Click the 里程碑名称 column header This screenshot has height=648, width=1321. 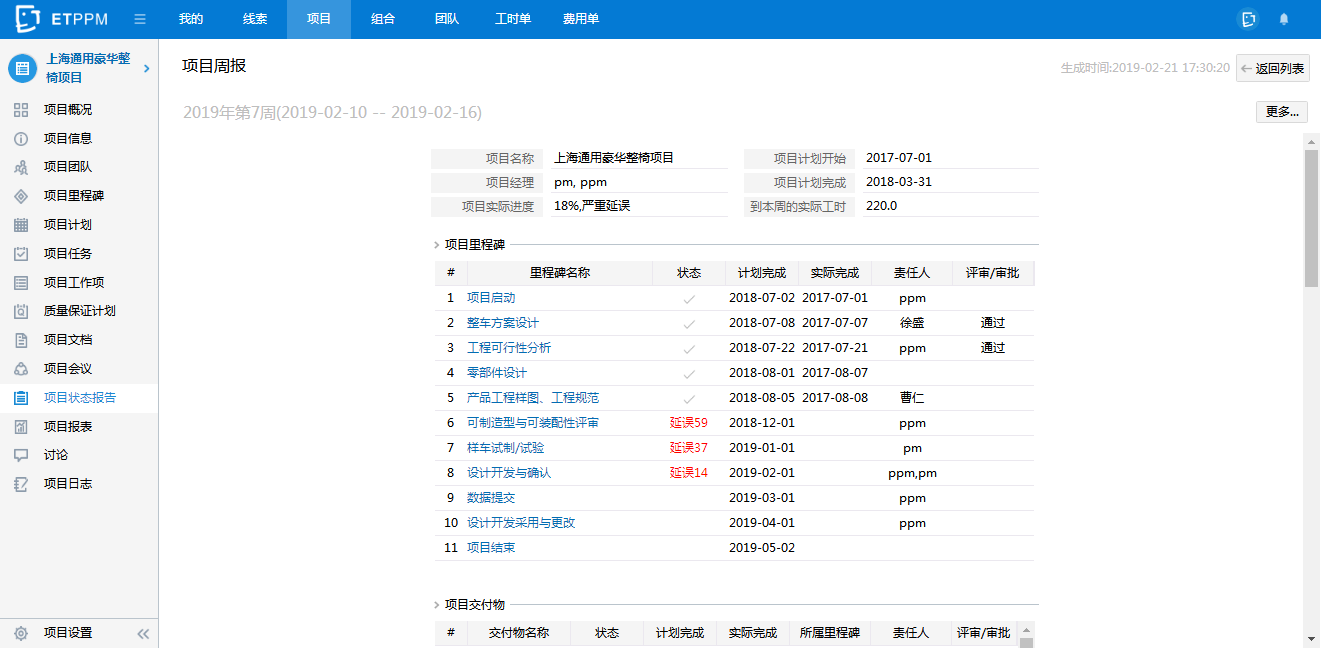pyautogui.click(x=559, y=273)
